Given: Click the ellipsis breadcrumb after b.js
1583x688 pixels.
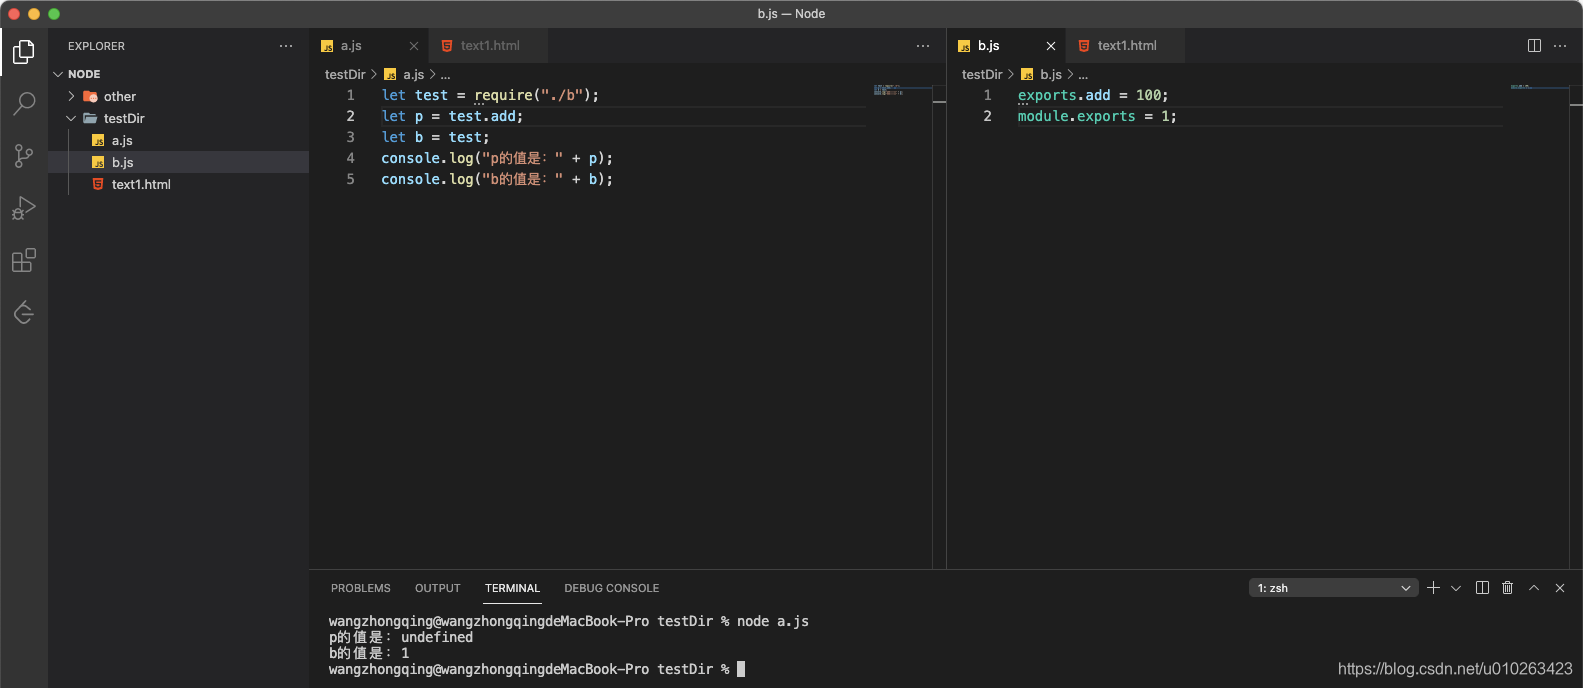Looking at the screenshot, I should point(1083,75).
